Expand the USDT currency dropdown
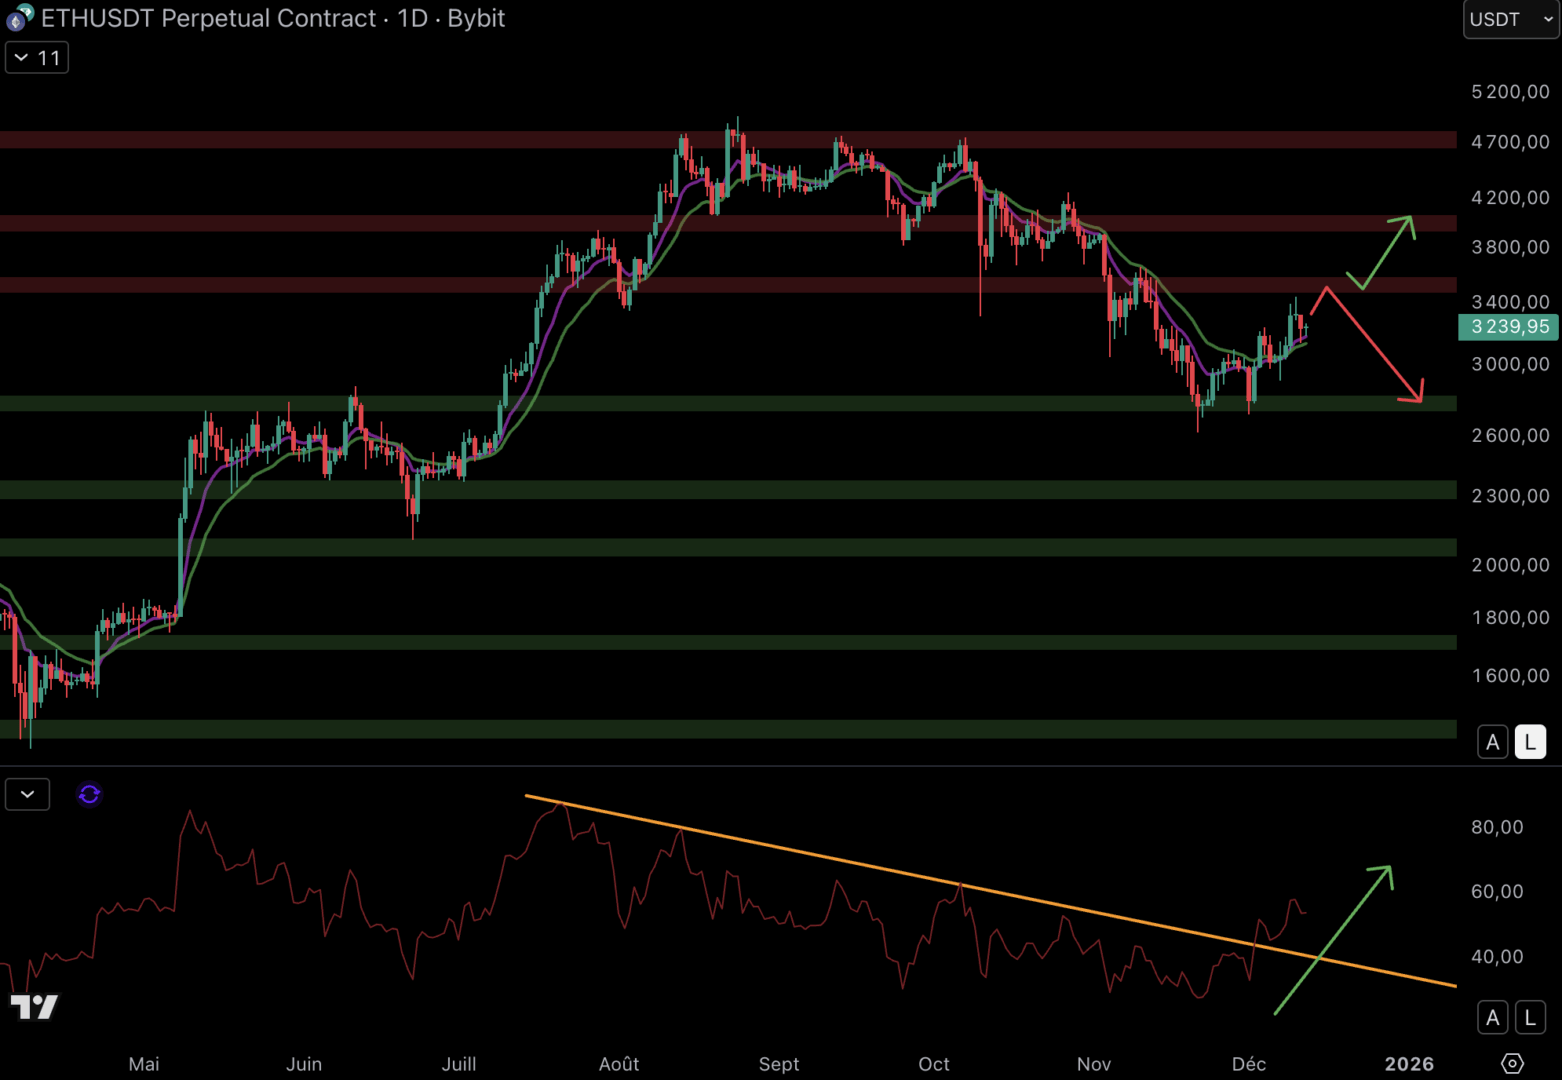 point(1510,19)
